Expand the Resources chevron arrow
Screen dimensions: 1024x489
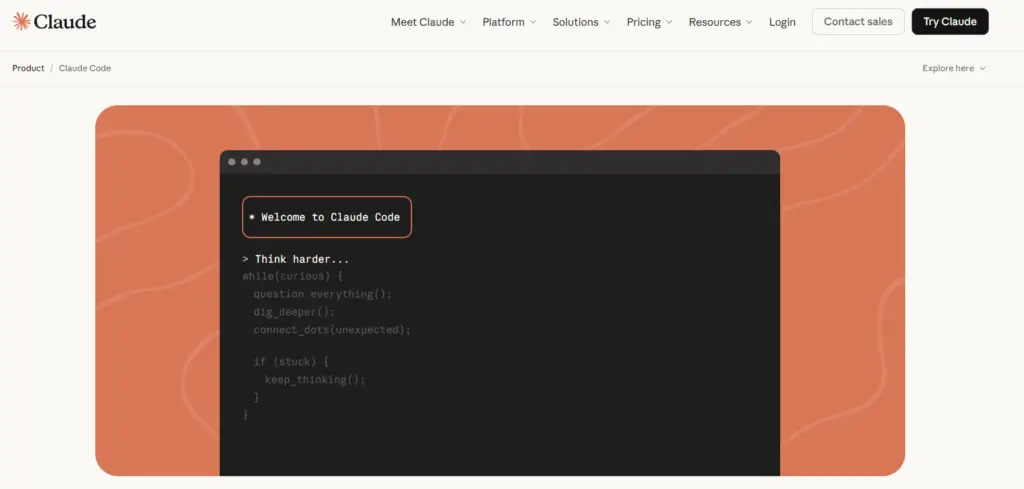click(749, 22)
